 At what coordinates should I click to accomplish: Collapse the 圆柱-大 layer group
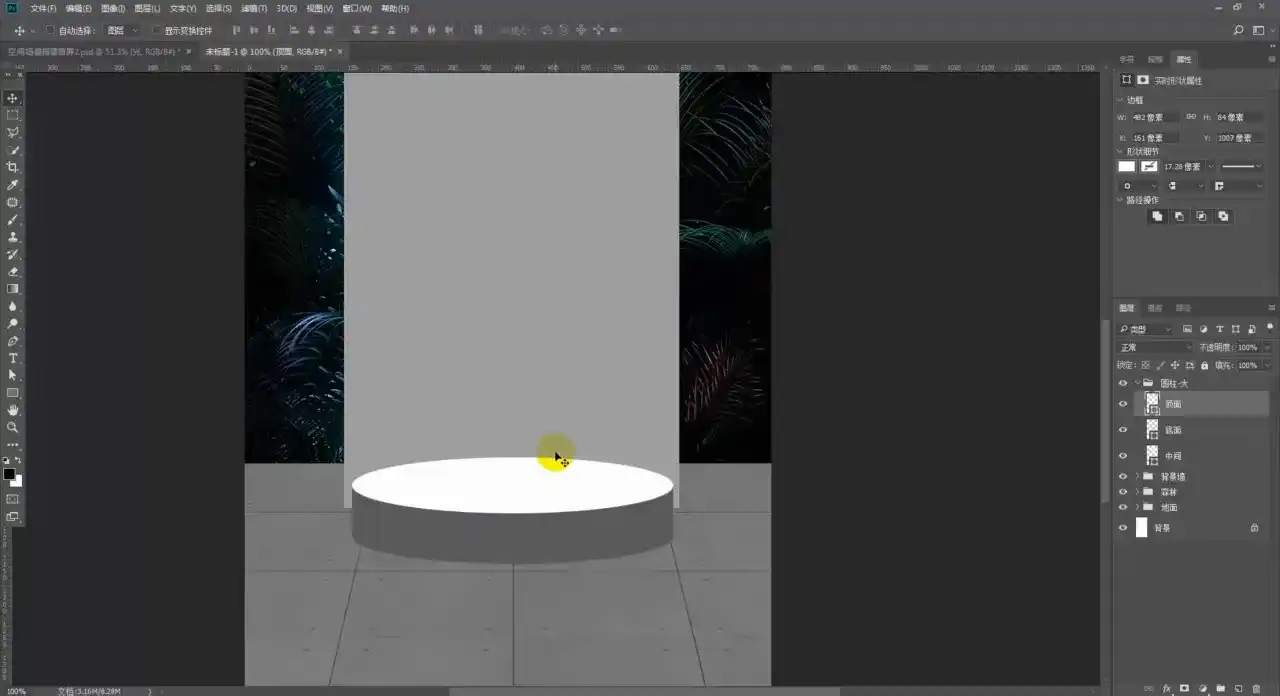pos(1137,383)
